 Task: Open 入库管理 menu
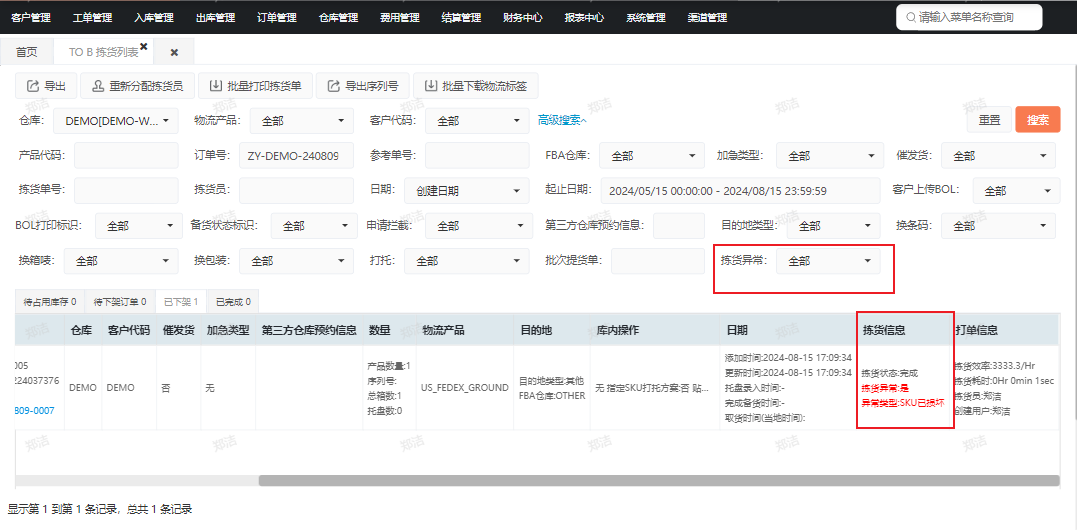point(154,17)
